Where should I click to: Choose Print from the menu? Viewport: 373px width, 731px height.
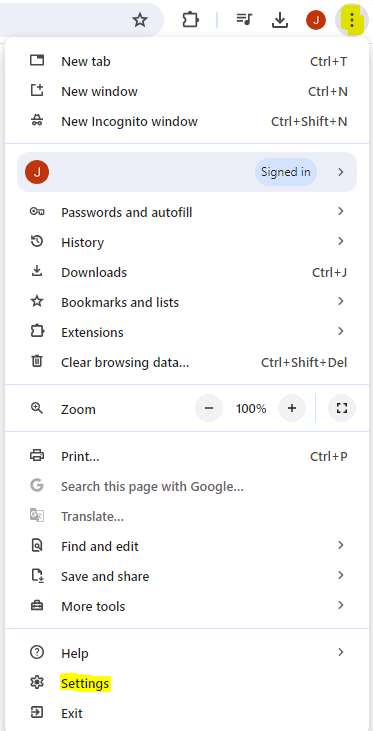tap(186, 456)
